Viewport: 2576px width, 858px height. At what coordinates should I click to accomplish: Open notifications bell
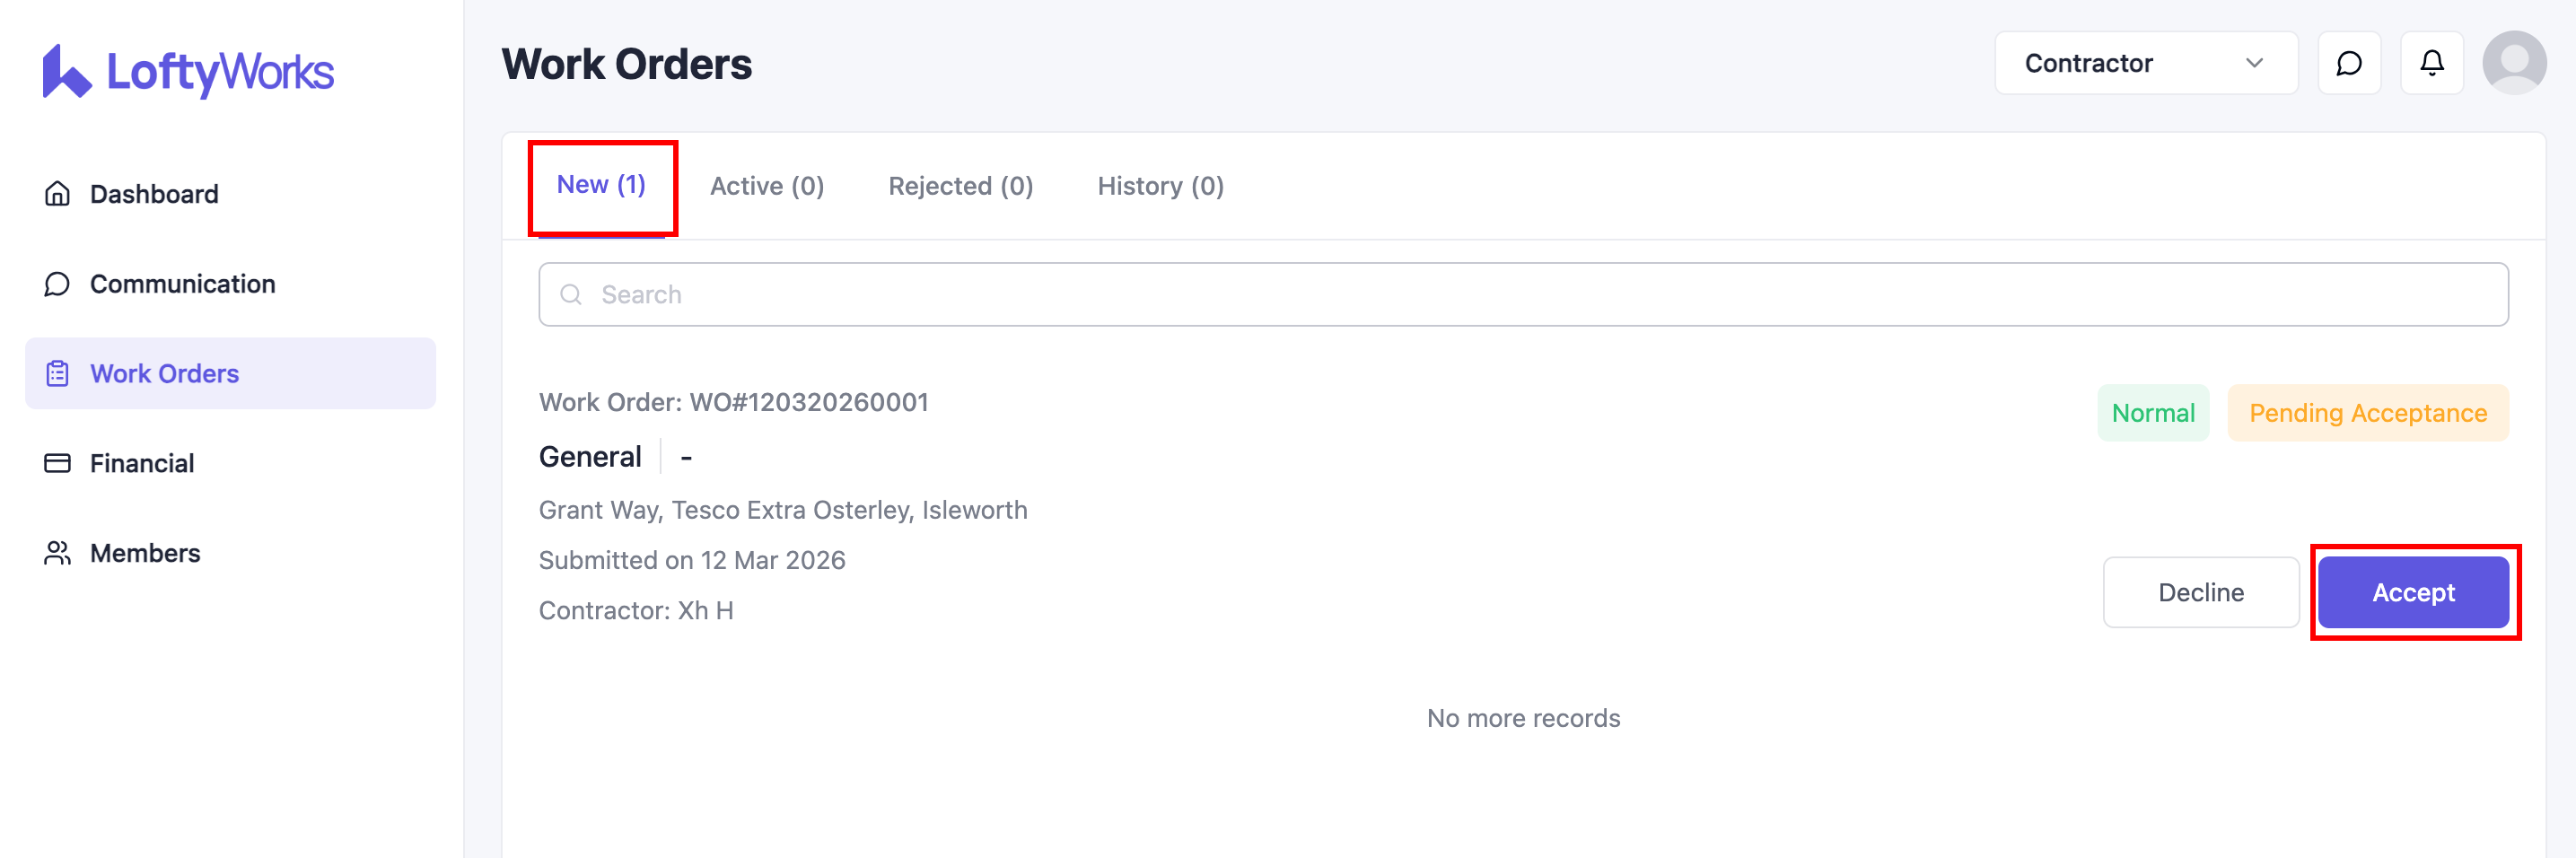pos(2431,64)
